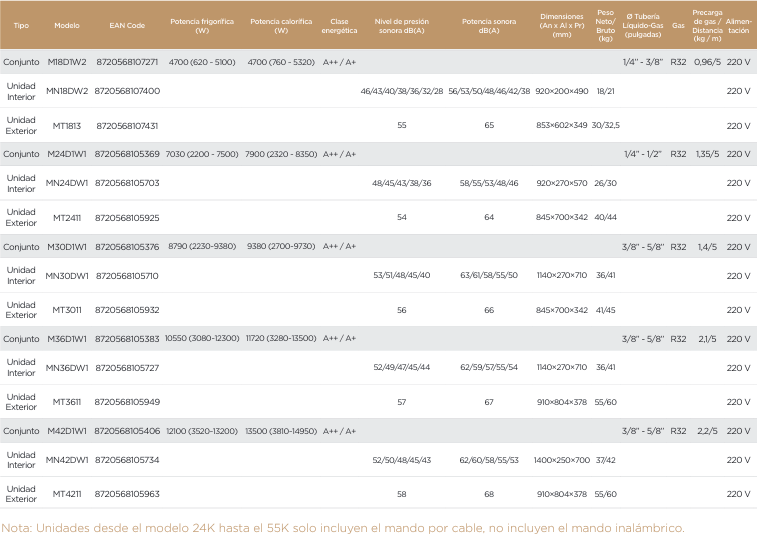757x544 pixels.
Task: Click sound power '63/61/58/55/50'
Action: click(x=489, y=276)
